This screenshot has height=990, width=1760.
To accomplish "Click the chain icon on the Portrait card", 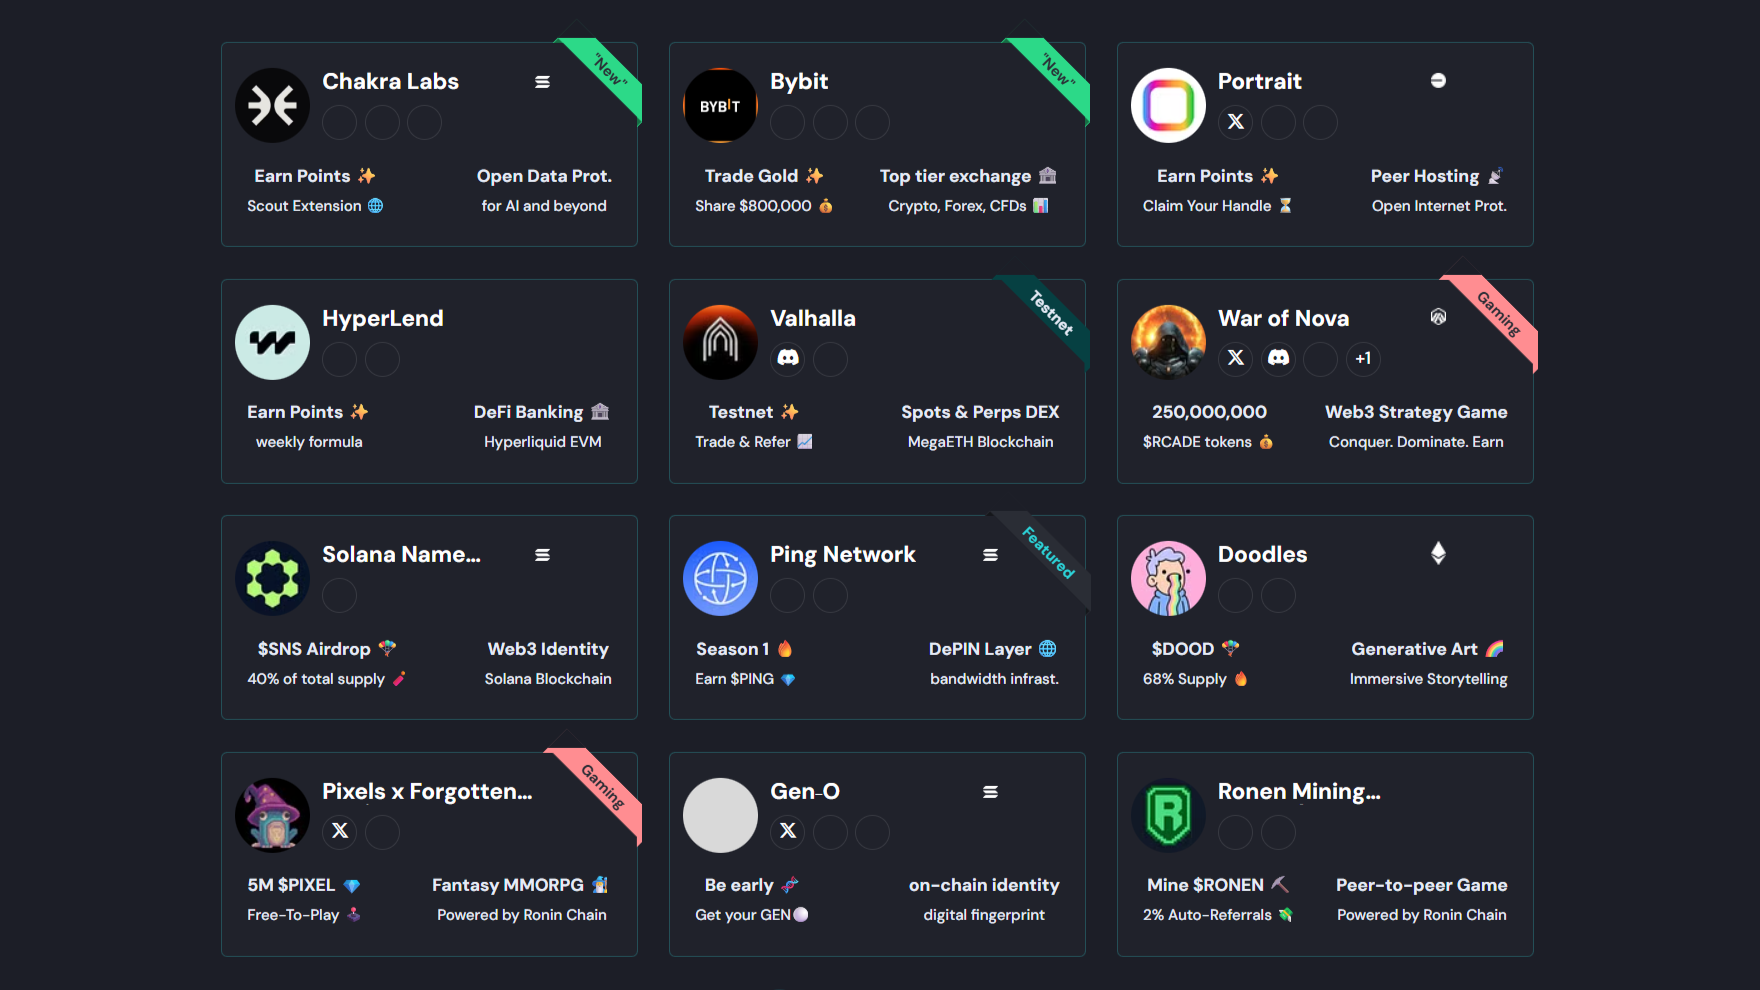I will (x=1438, y=81).
